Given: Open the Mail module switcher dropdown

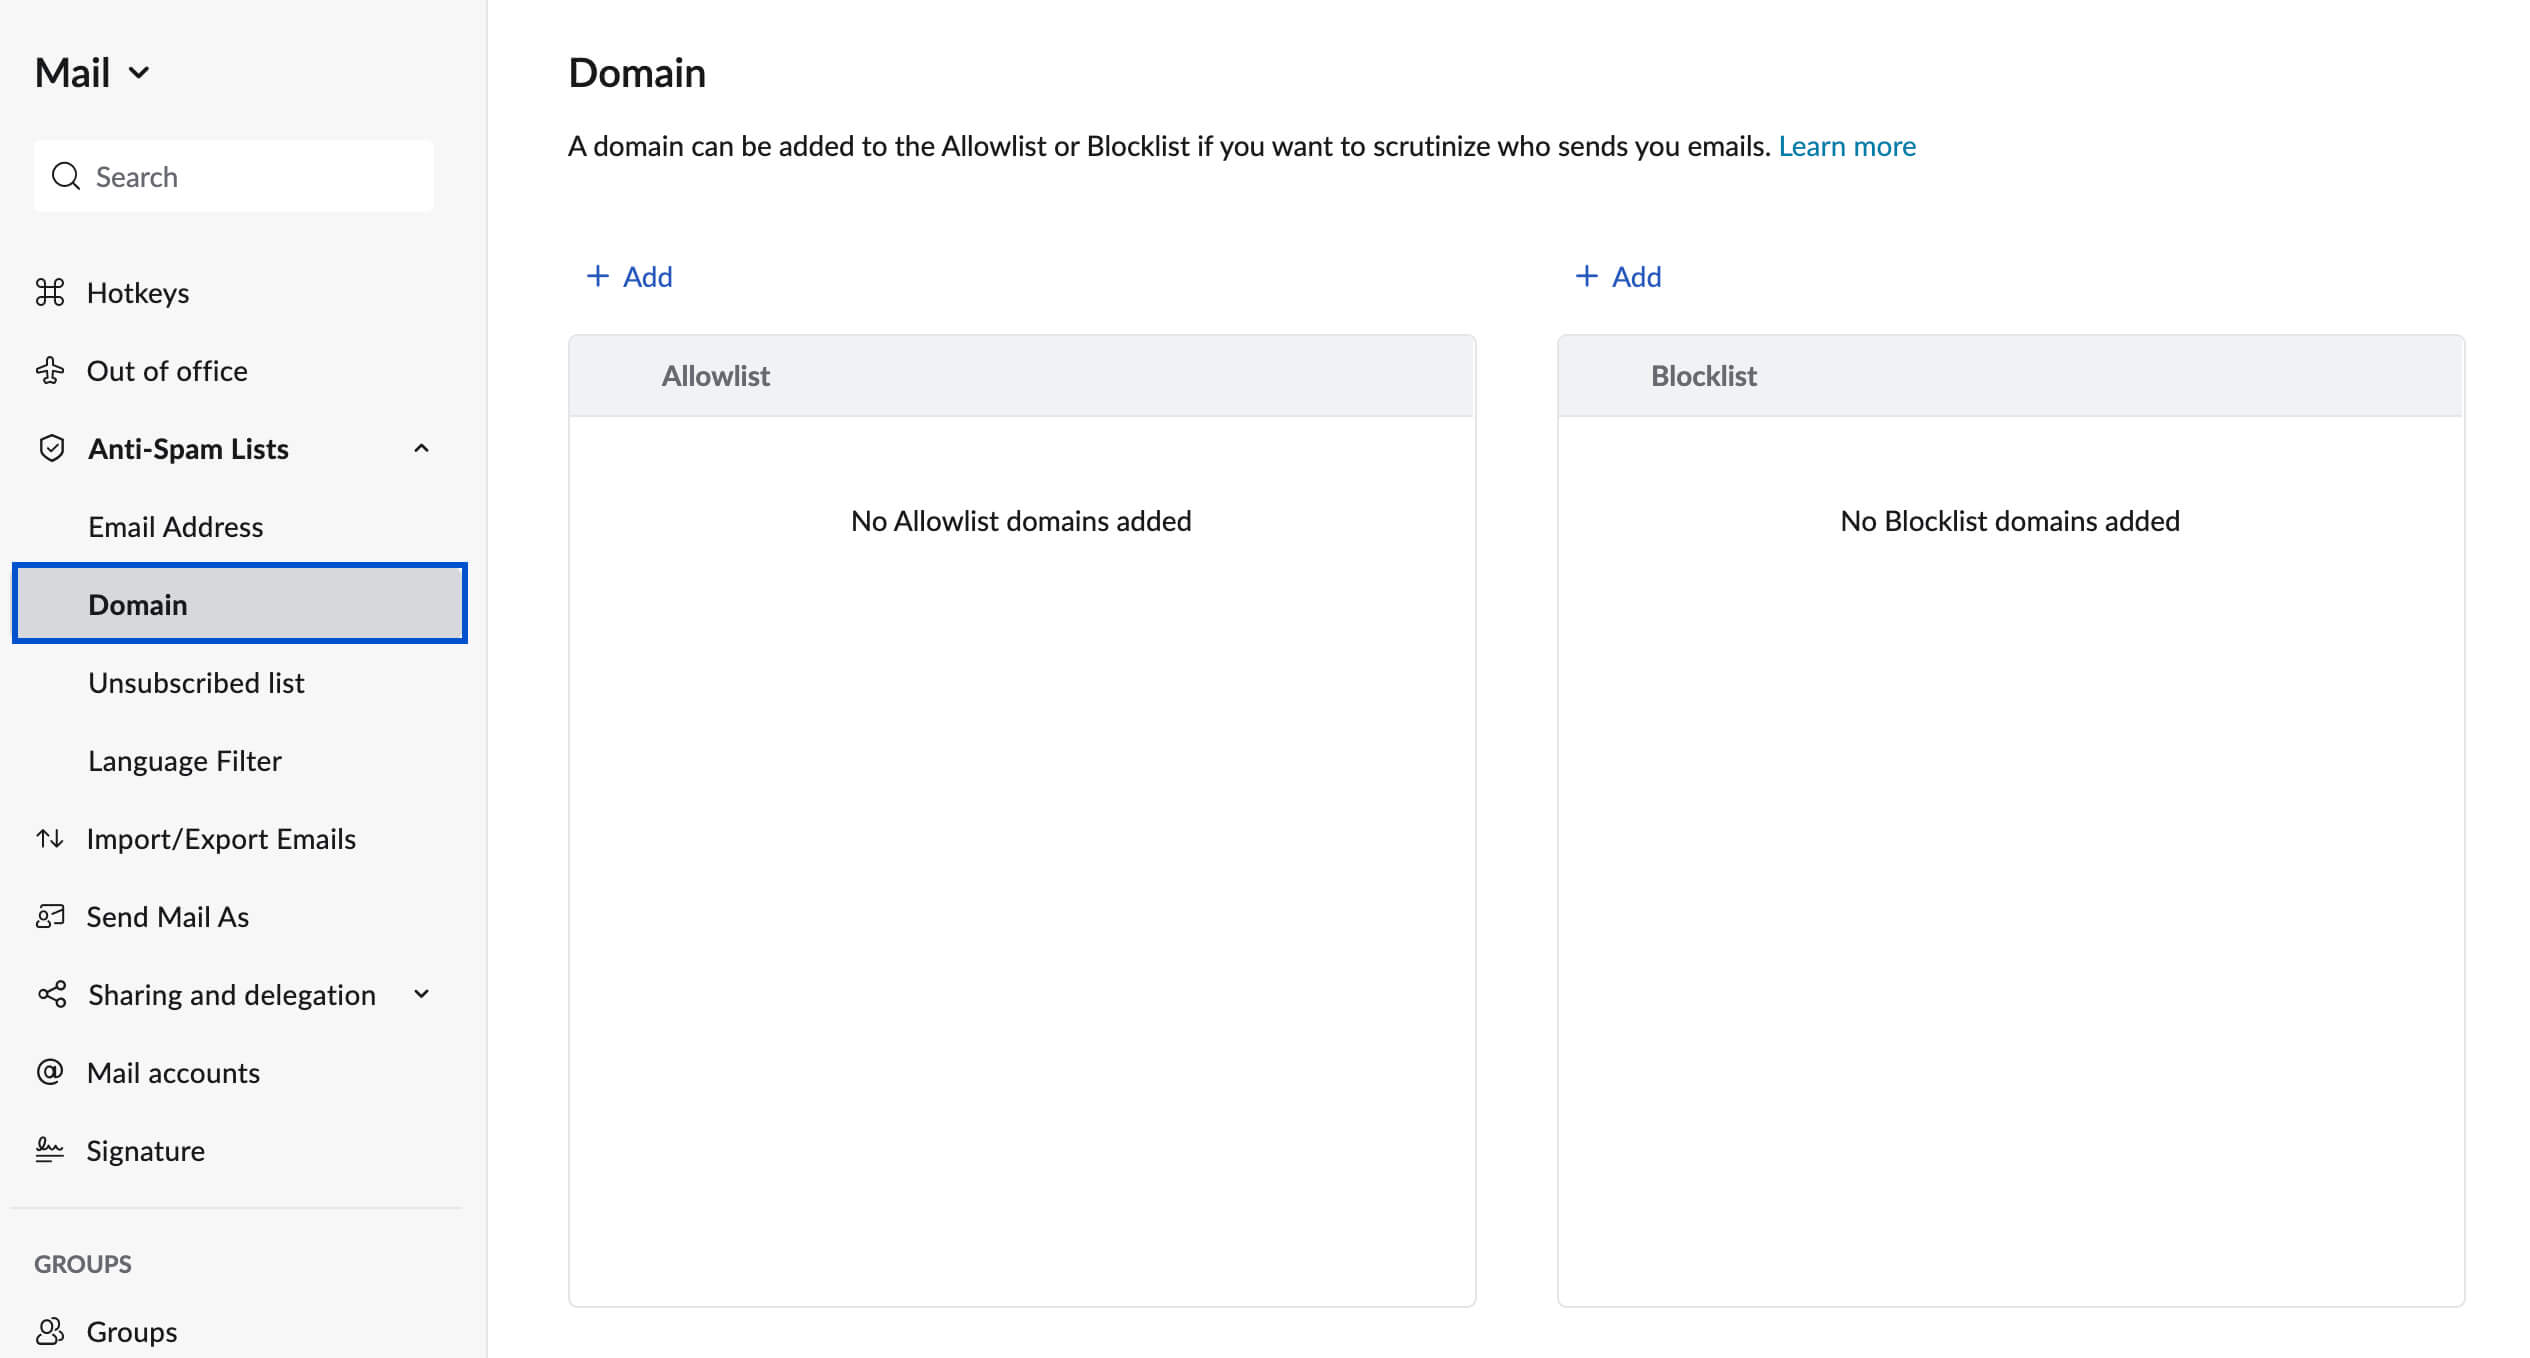Looking at the screenshot, I should 139,71.
